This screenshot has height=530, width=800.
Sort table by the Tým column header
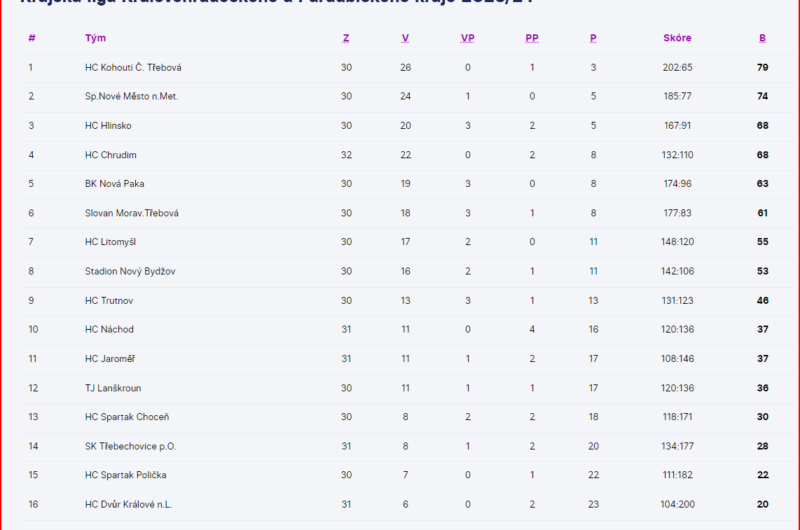95,38
